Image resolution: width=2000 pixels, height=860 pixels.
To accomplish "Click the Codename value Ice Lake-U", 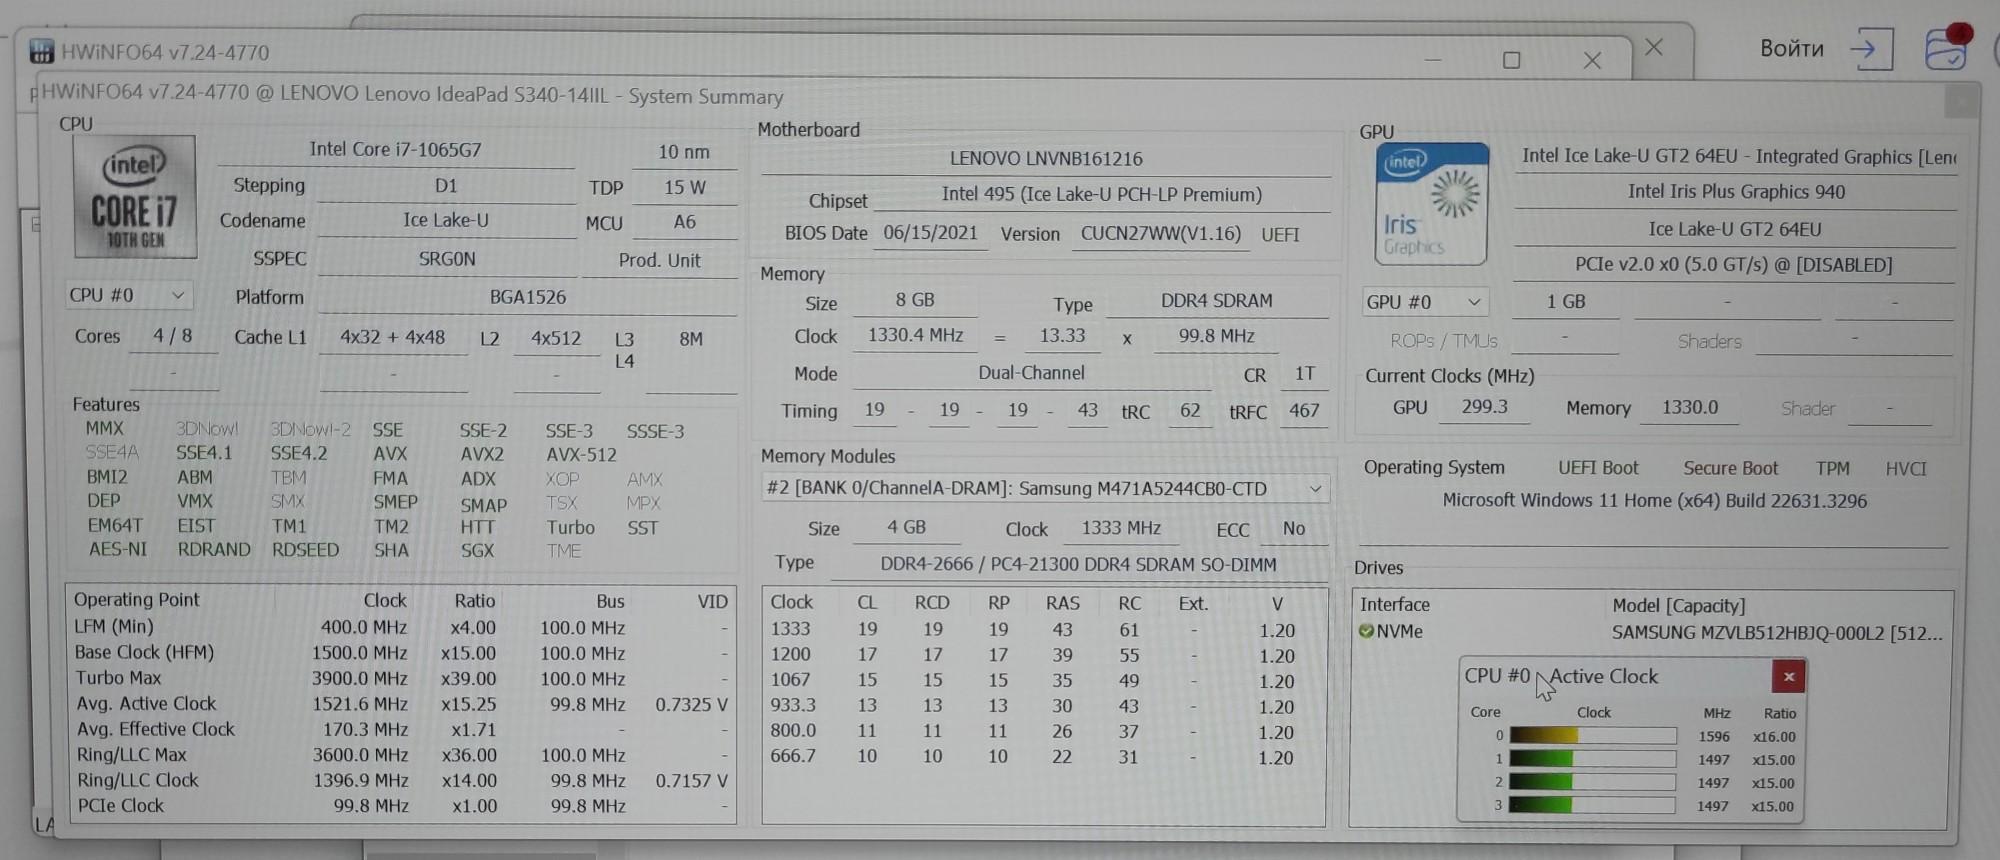I will pos(446,220).
